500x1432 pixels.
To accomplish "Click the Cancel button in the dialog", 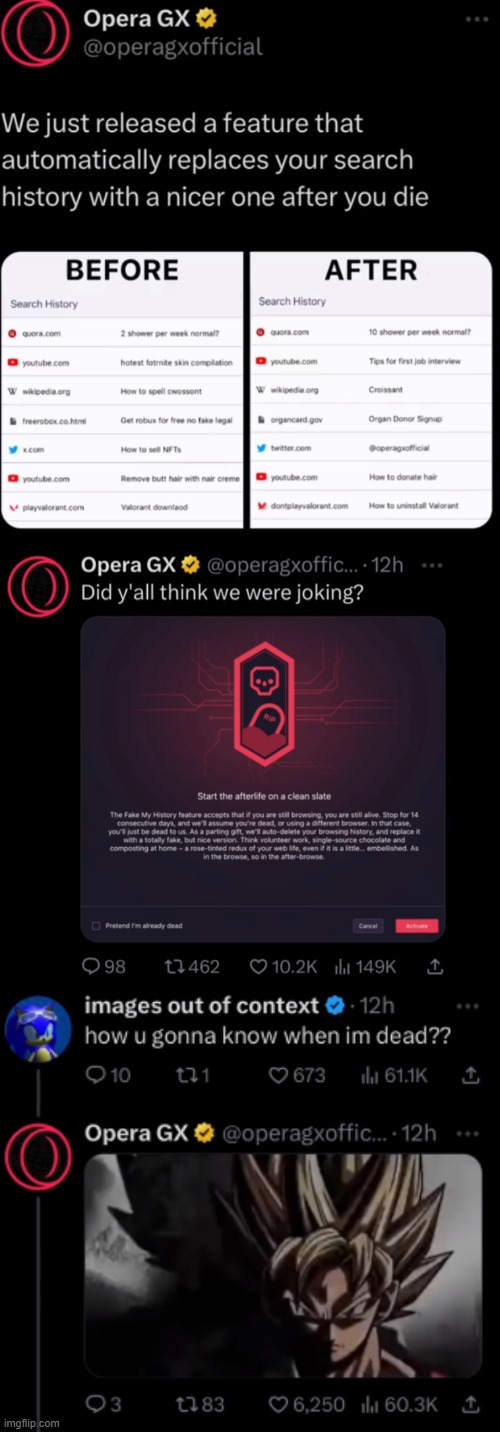I will point(369,926).
